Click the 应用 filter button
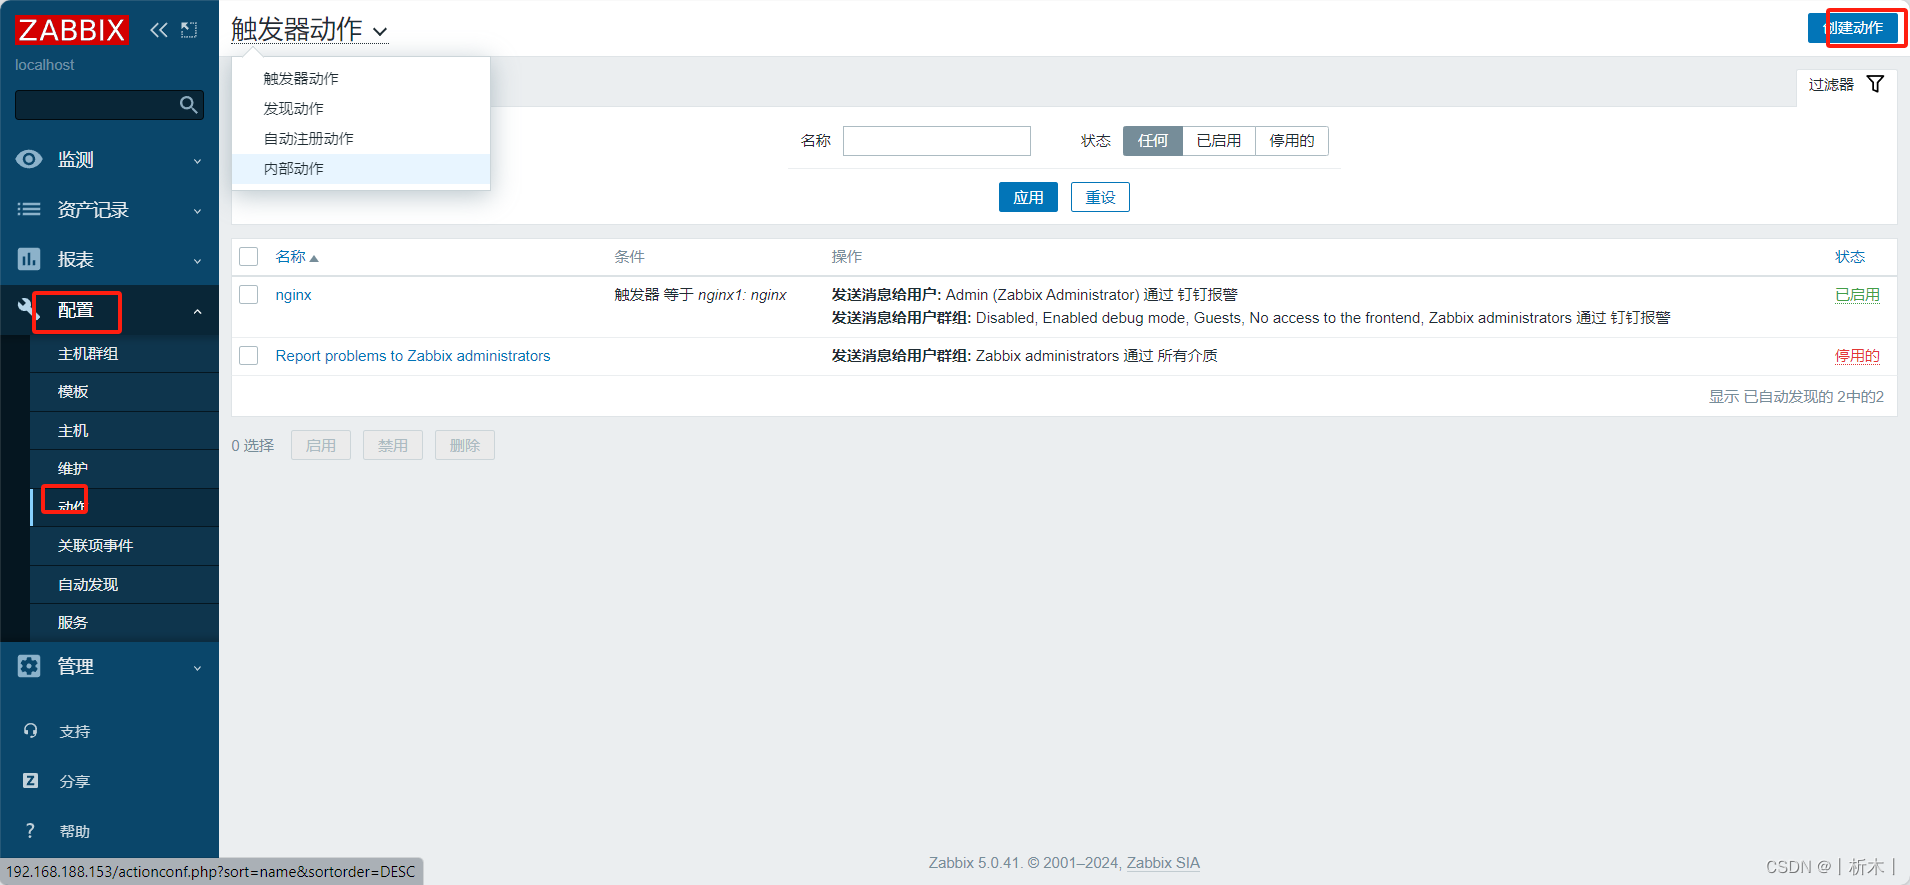Screen dimensions: 1910x885 (1028, 197)
